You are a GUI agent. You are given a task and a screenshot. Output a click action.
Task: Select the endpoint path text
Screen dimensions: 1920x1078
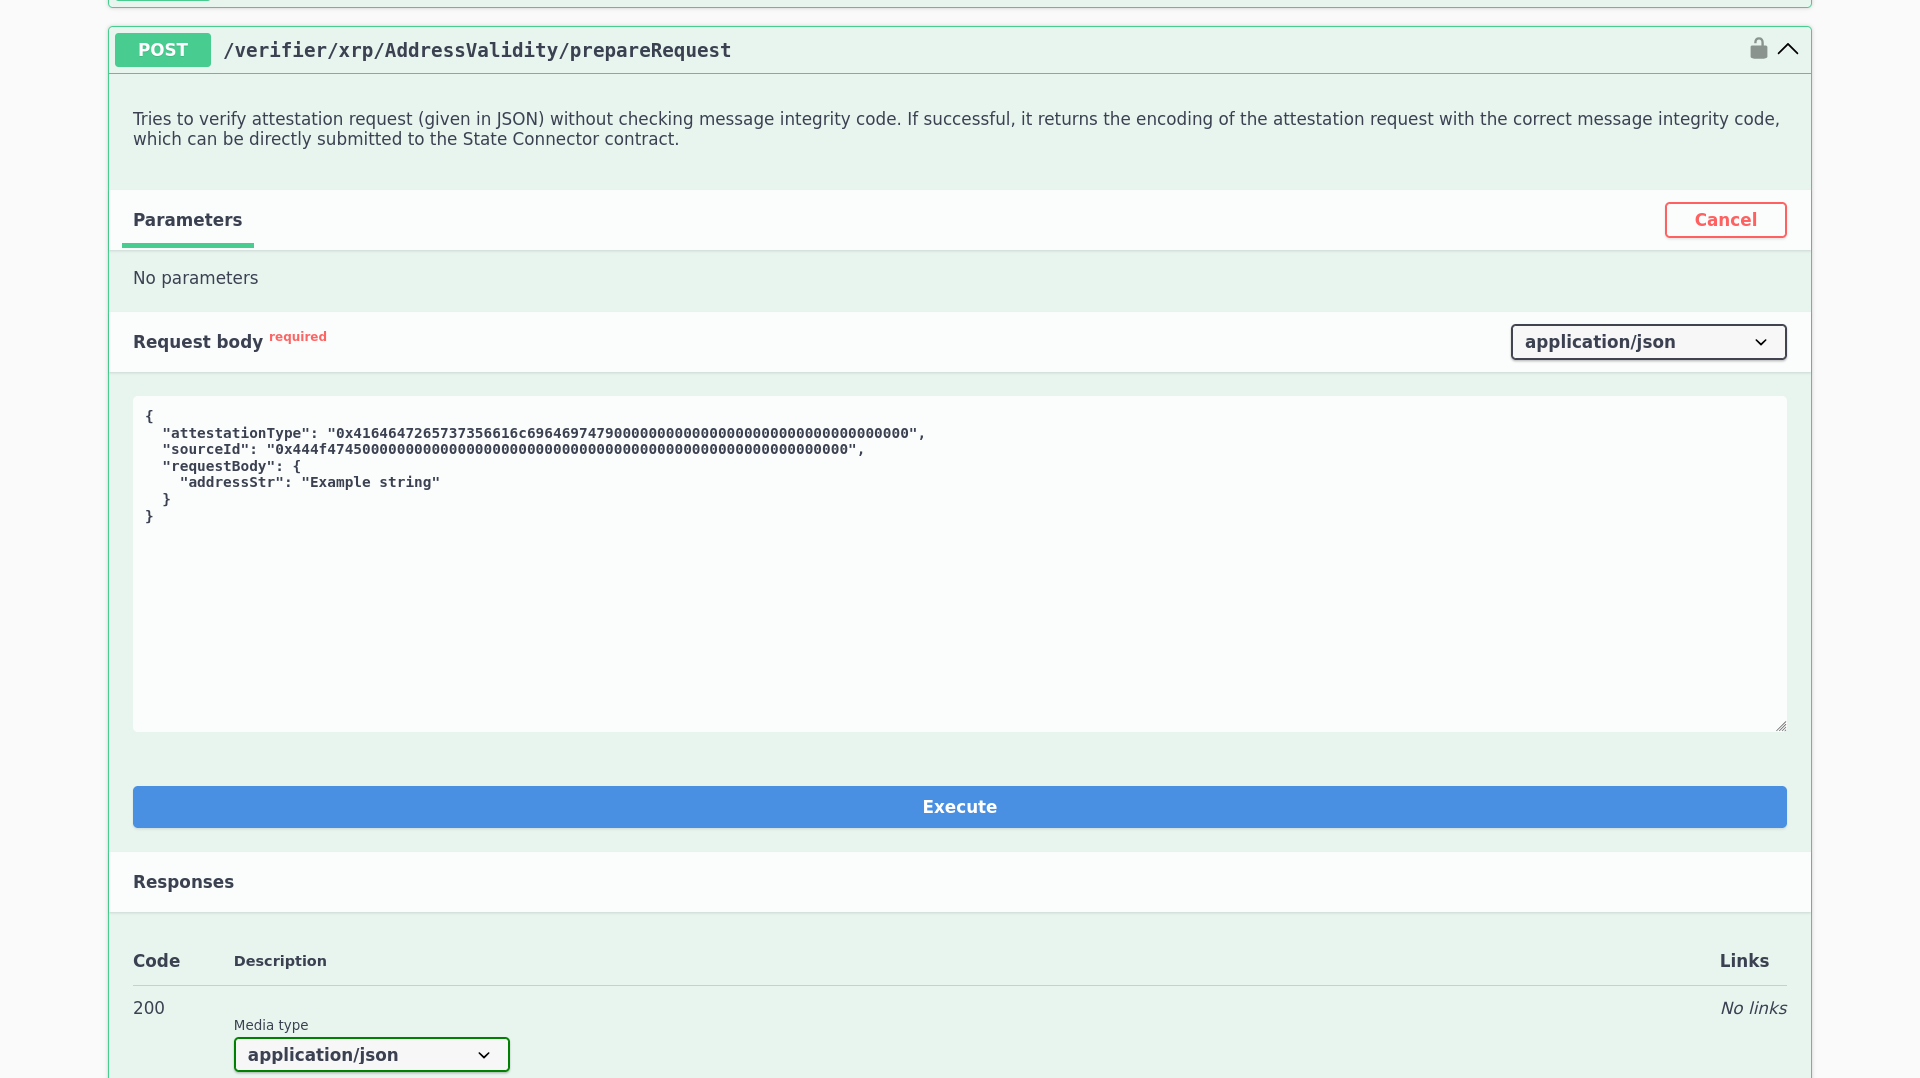pyautogui.click(x=477, y=50)
